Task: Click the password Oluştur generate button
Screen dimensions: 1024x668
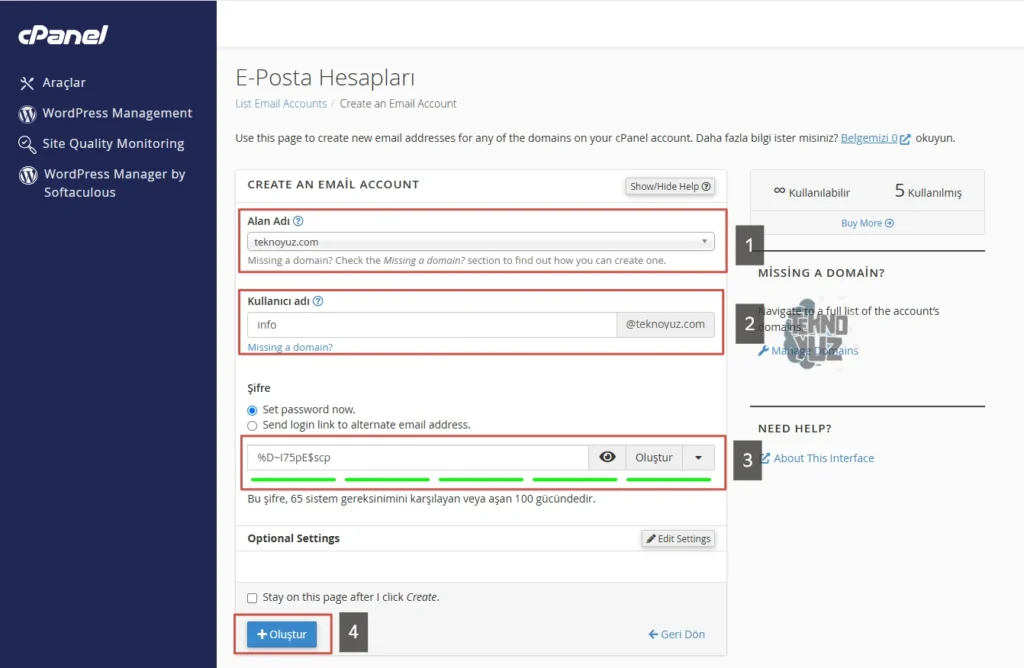Action: click(x=654, y=458)
